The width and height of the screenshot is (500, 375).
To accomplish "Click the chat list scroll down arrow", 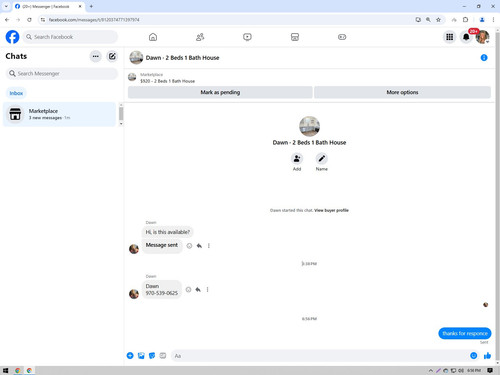I will click(x=121, y=124).
